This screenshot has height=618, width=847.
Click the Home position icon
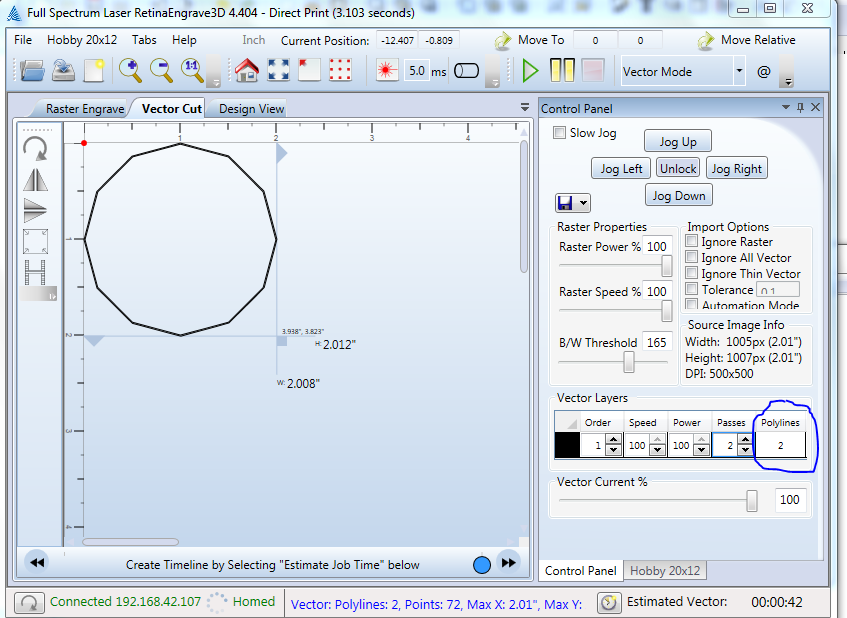246,71
